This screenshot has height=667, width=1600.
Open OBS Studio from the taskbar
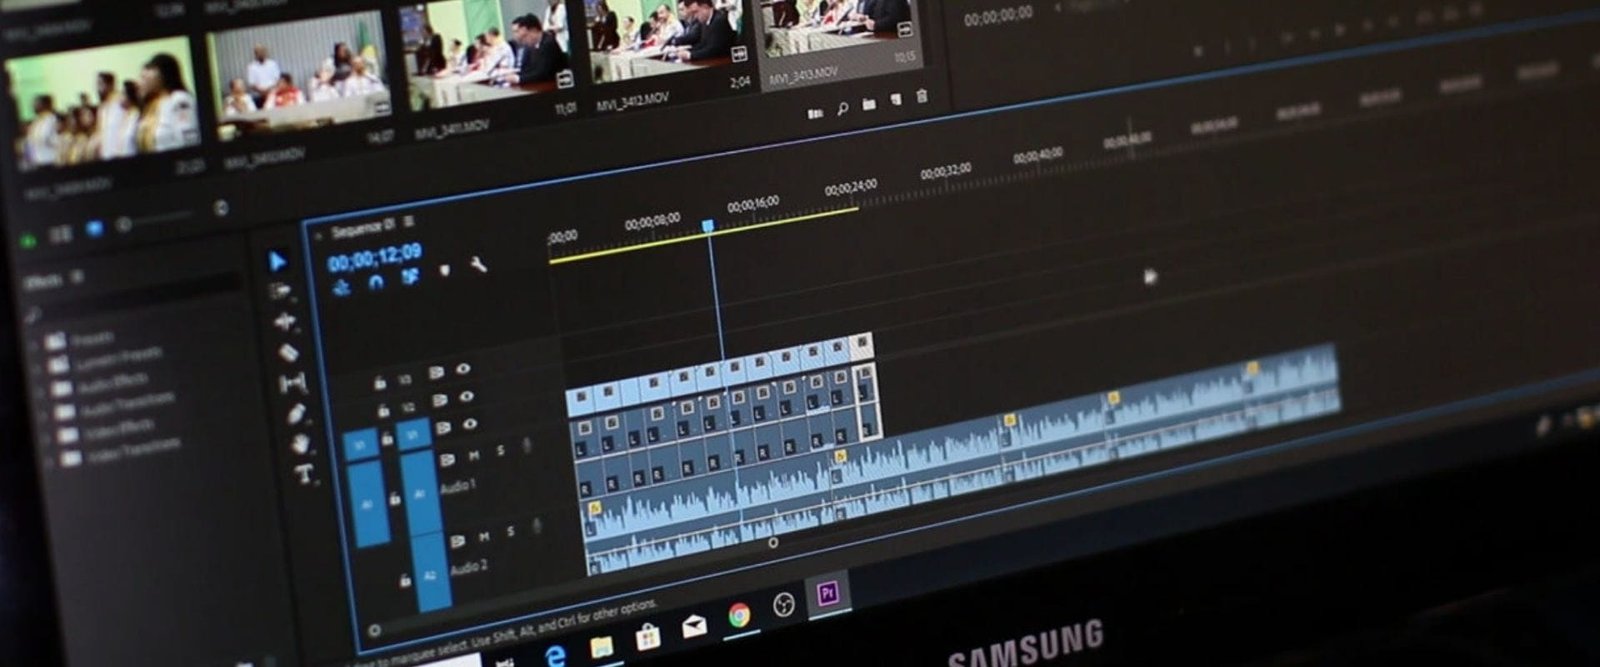coord(783,605)
